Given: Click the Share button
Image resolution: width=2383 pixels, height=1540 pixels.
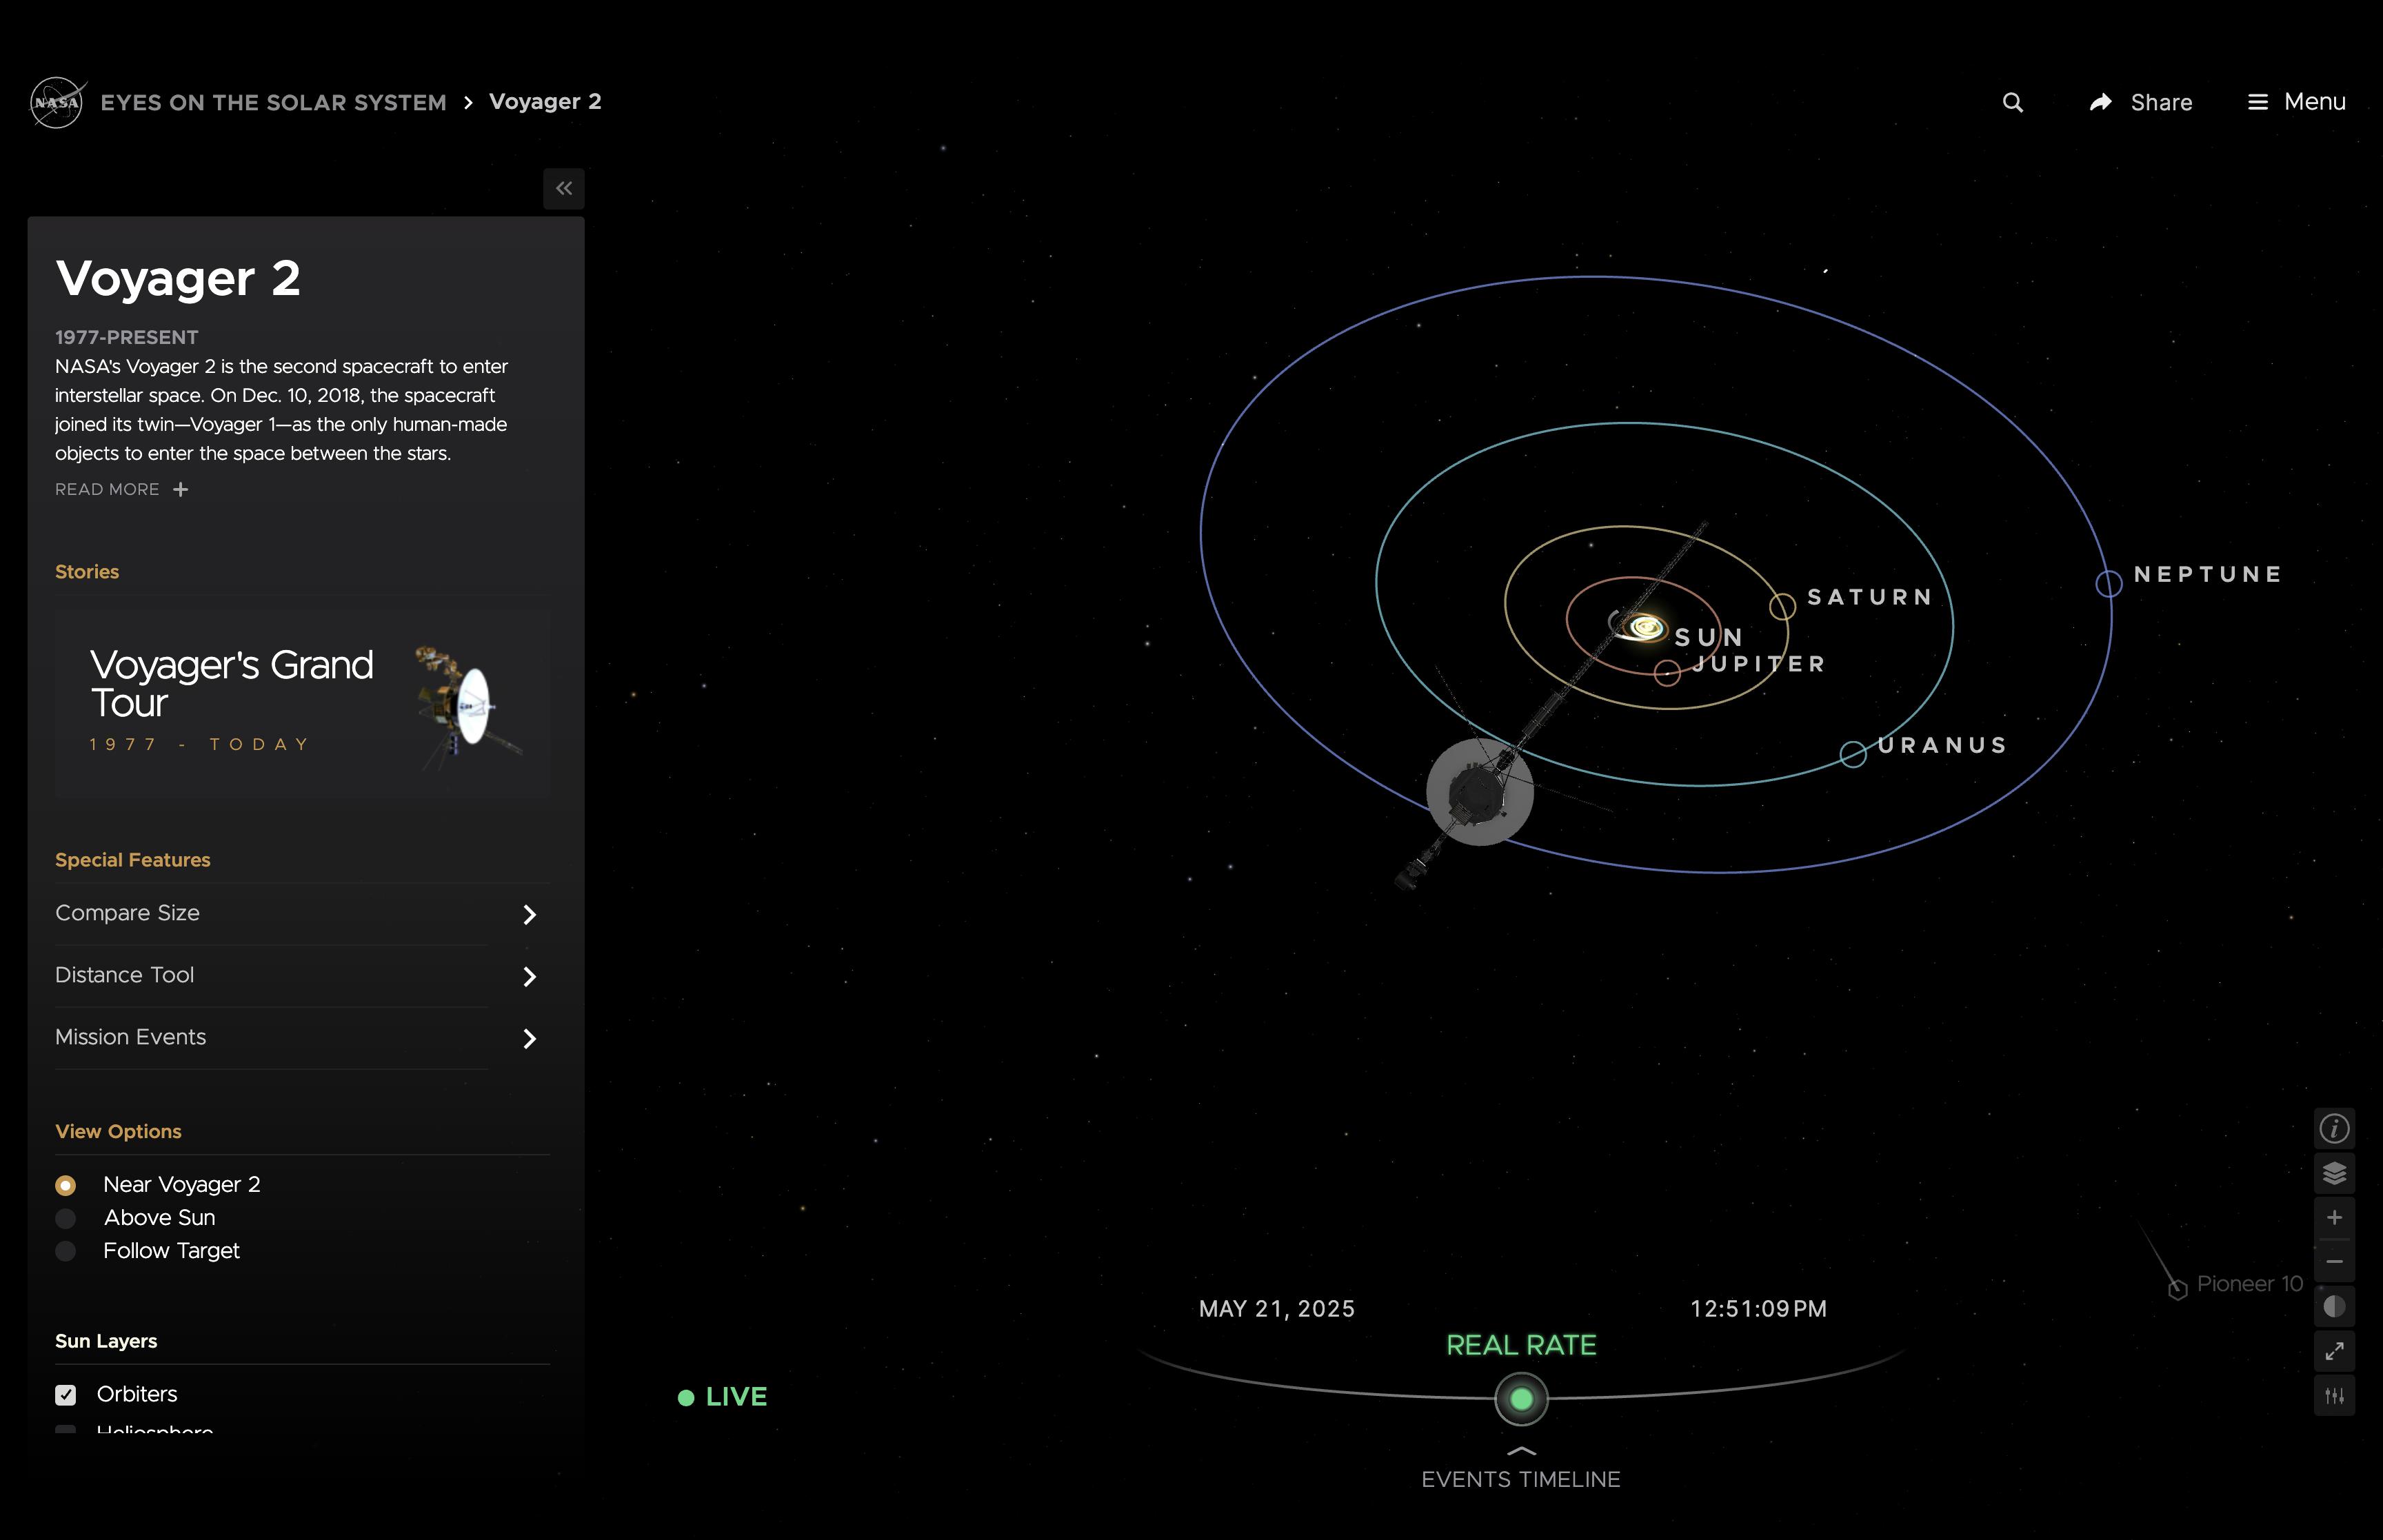Looking at the screenshot, I should click(2141, 102).
